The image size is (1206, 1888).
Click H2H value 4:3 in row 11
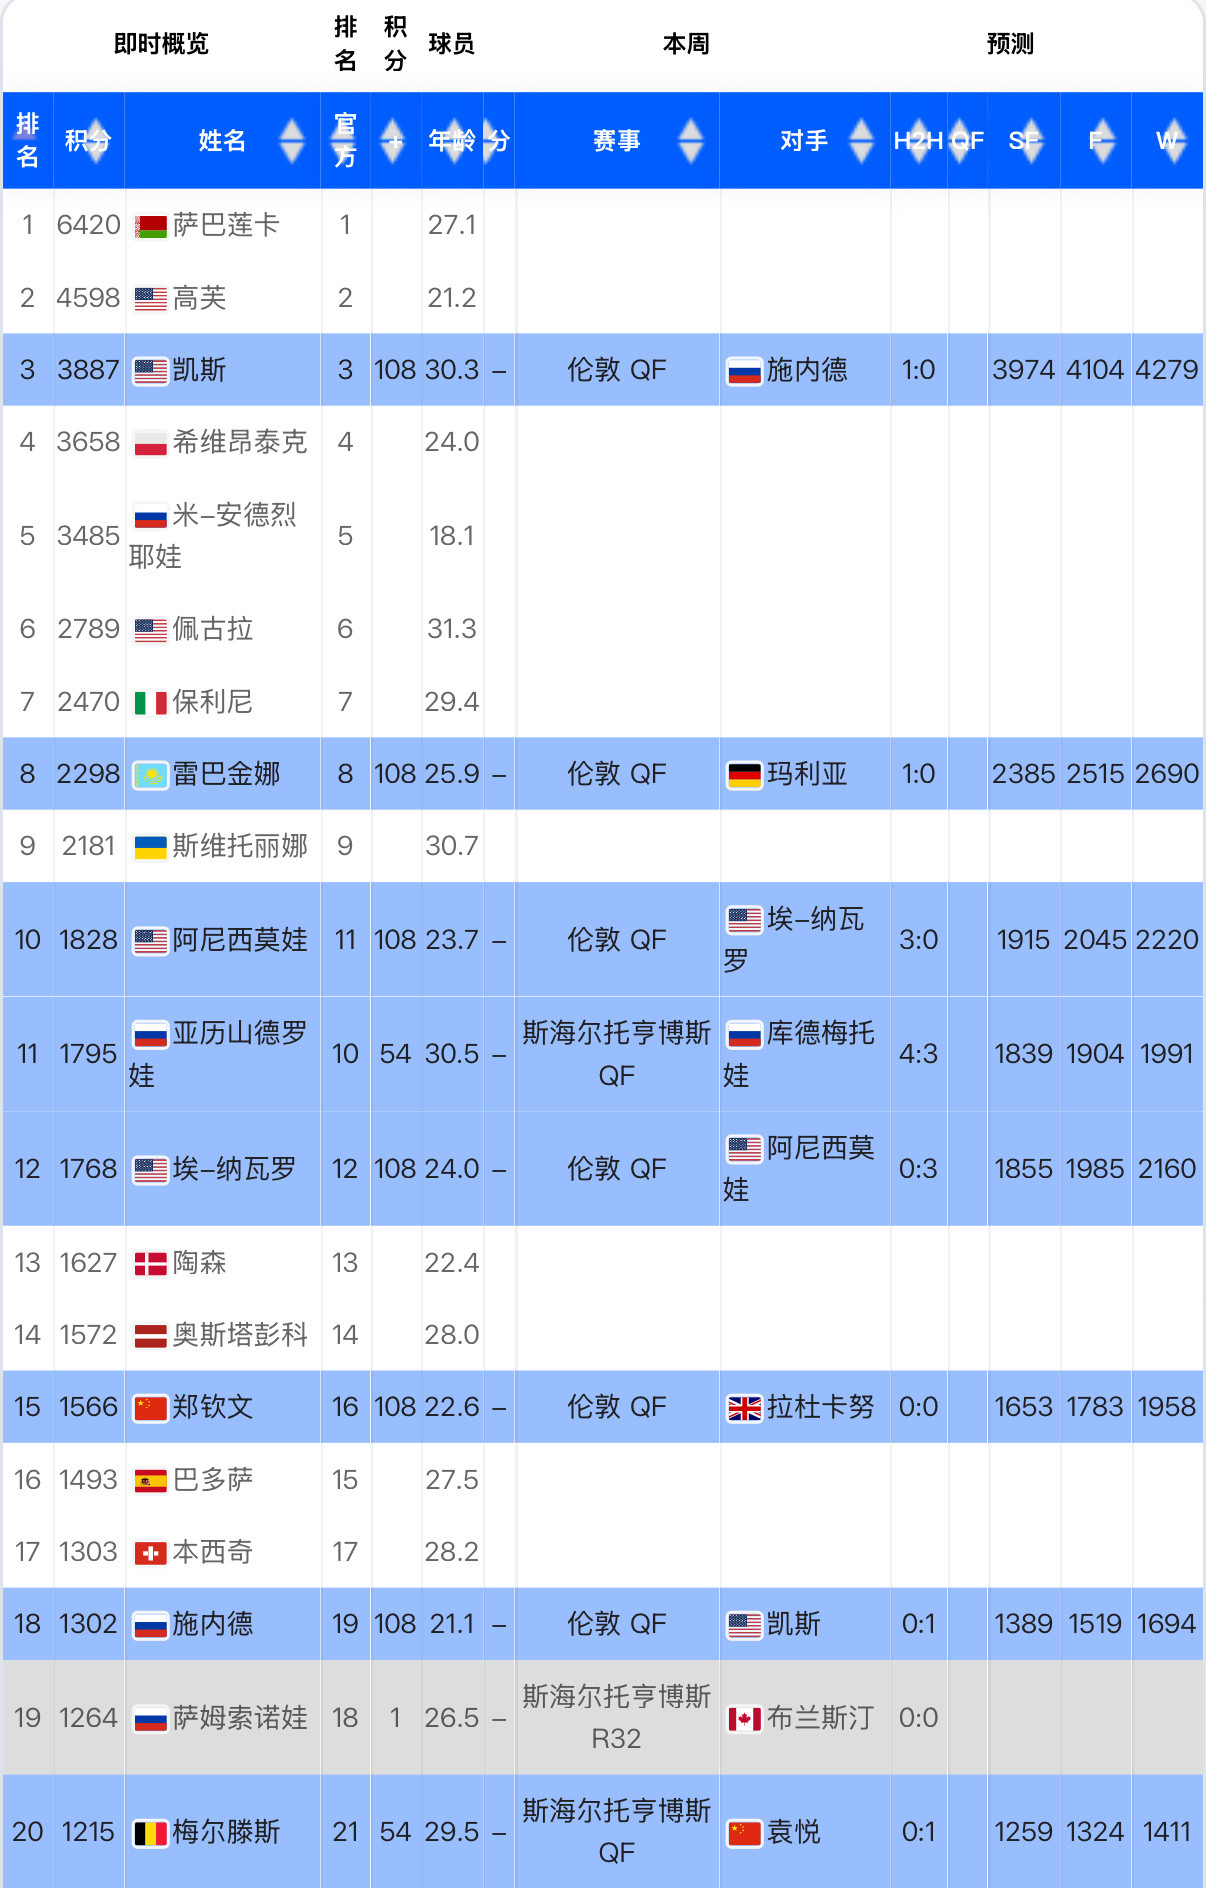pyautogui.click(x=918, y=1054)
